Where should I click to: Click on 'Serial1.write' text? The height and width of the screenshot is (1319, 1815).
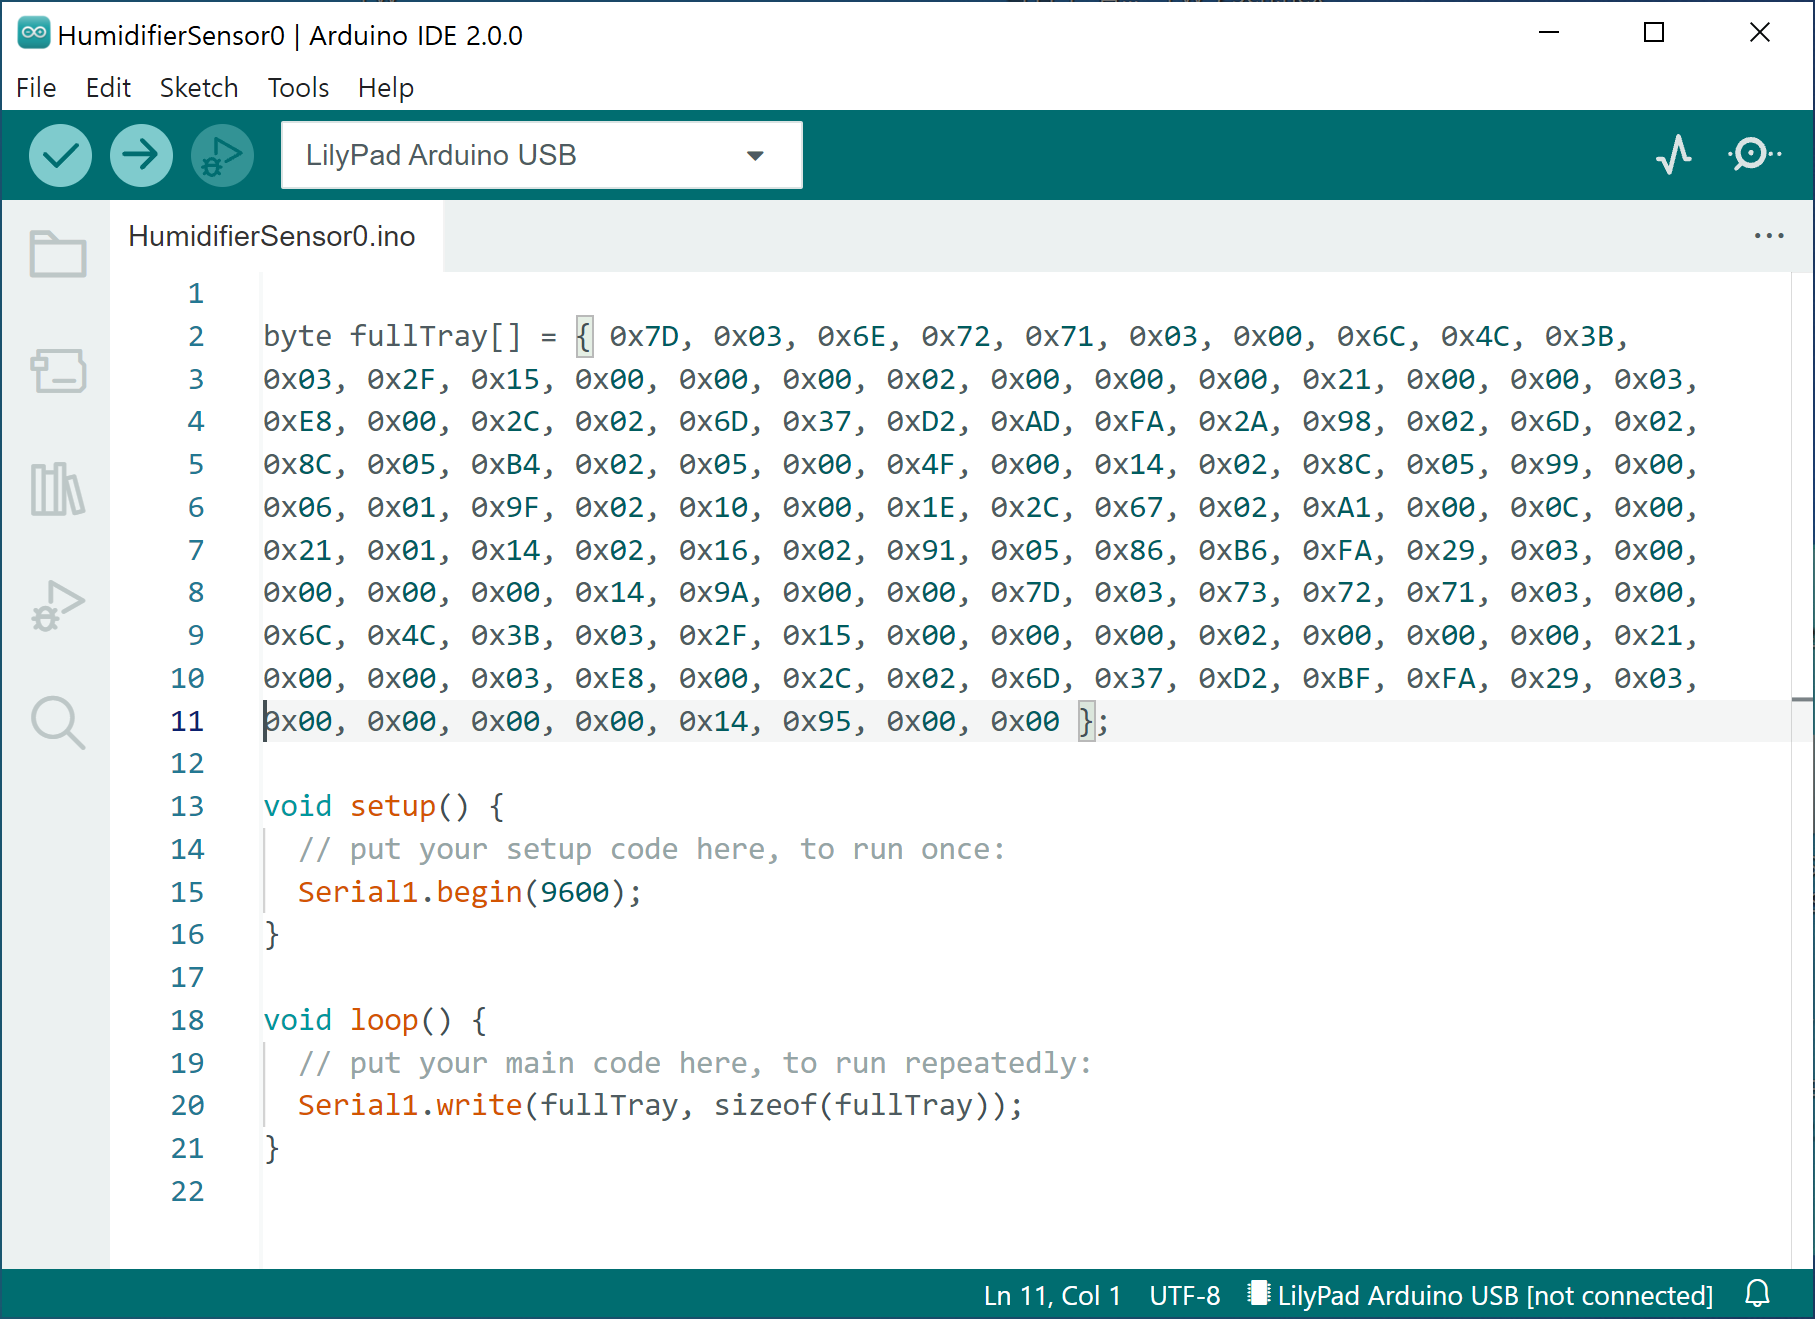(x=410, y=1105)
